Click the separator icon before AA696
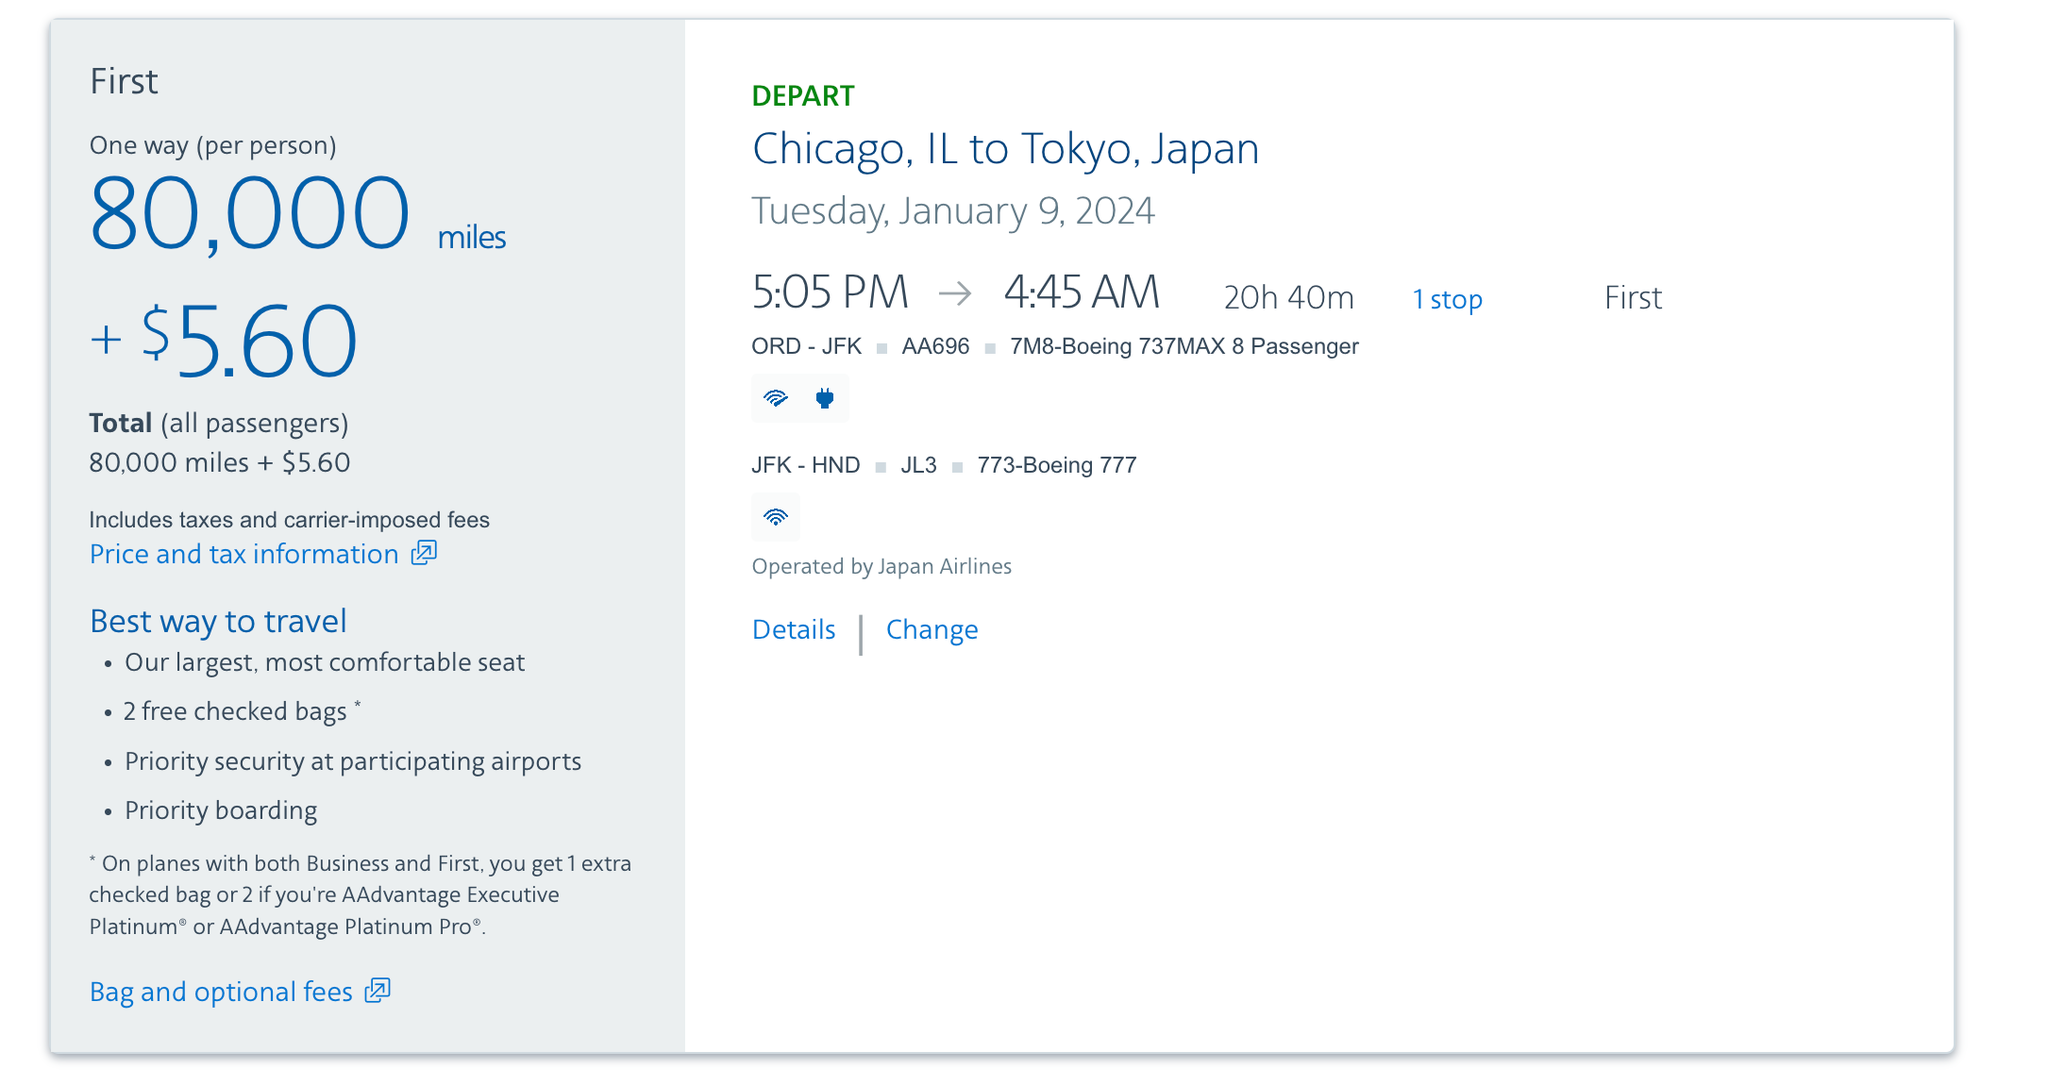 [x=880, y=346]
